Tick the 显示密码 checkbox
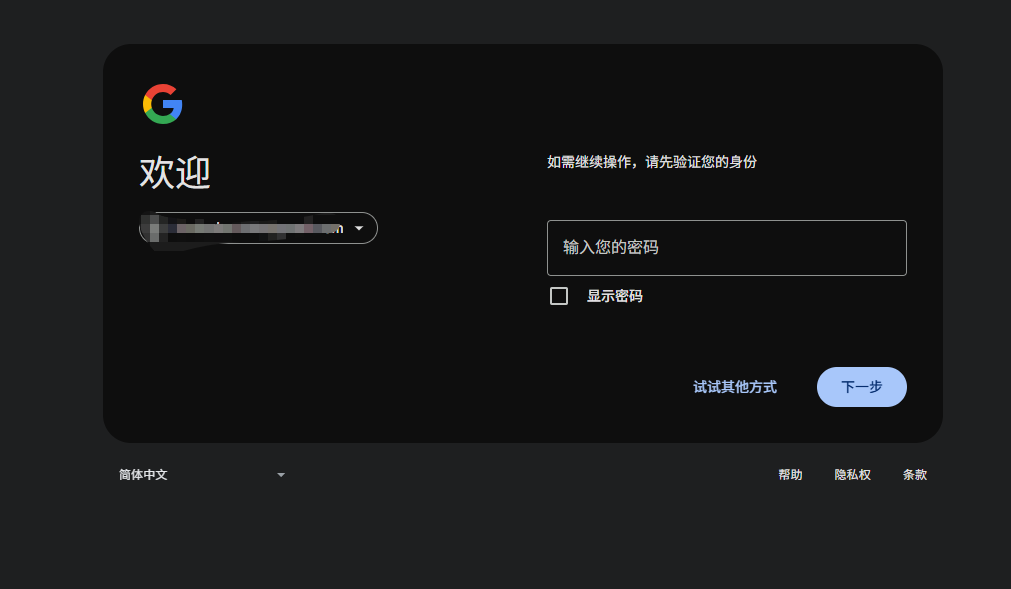 (559, 296)
